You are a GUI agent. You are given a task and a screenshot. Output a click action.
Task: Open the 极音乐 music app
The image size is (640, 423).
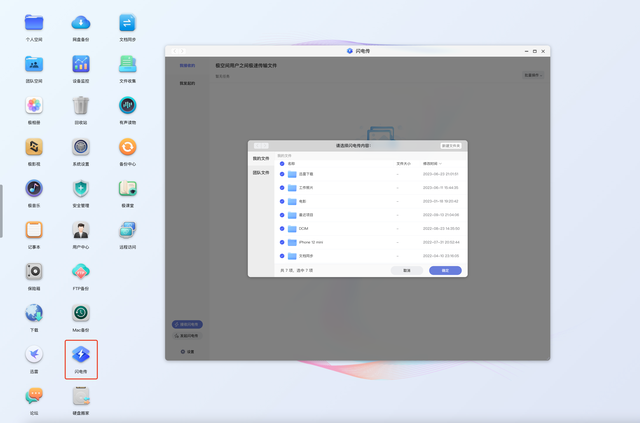point(34,189)
